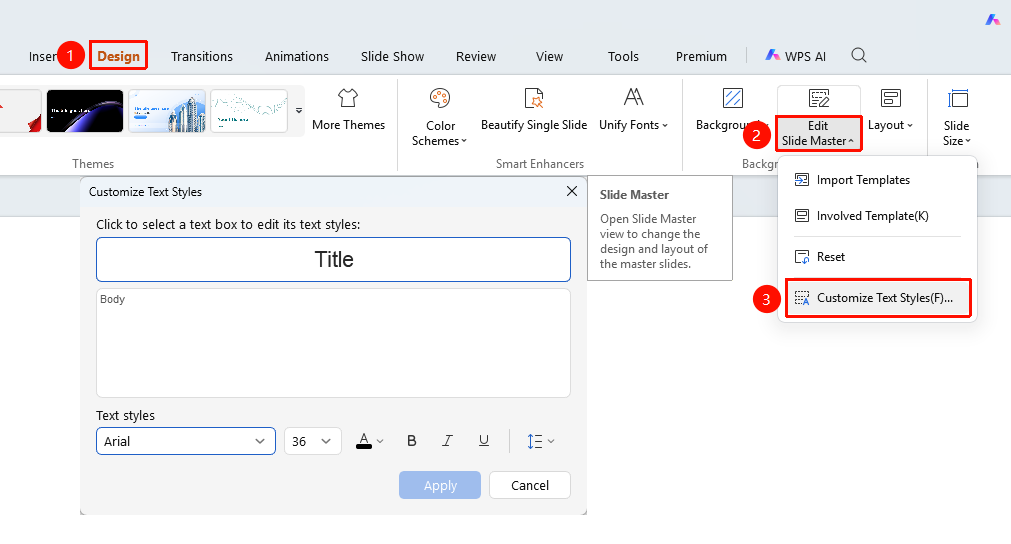Switch to the Transitions tab
This screenshot has width=1011, height=544.
tap(202, 56)
